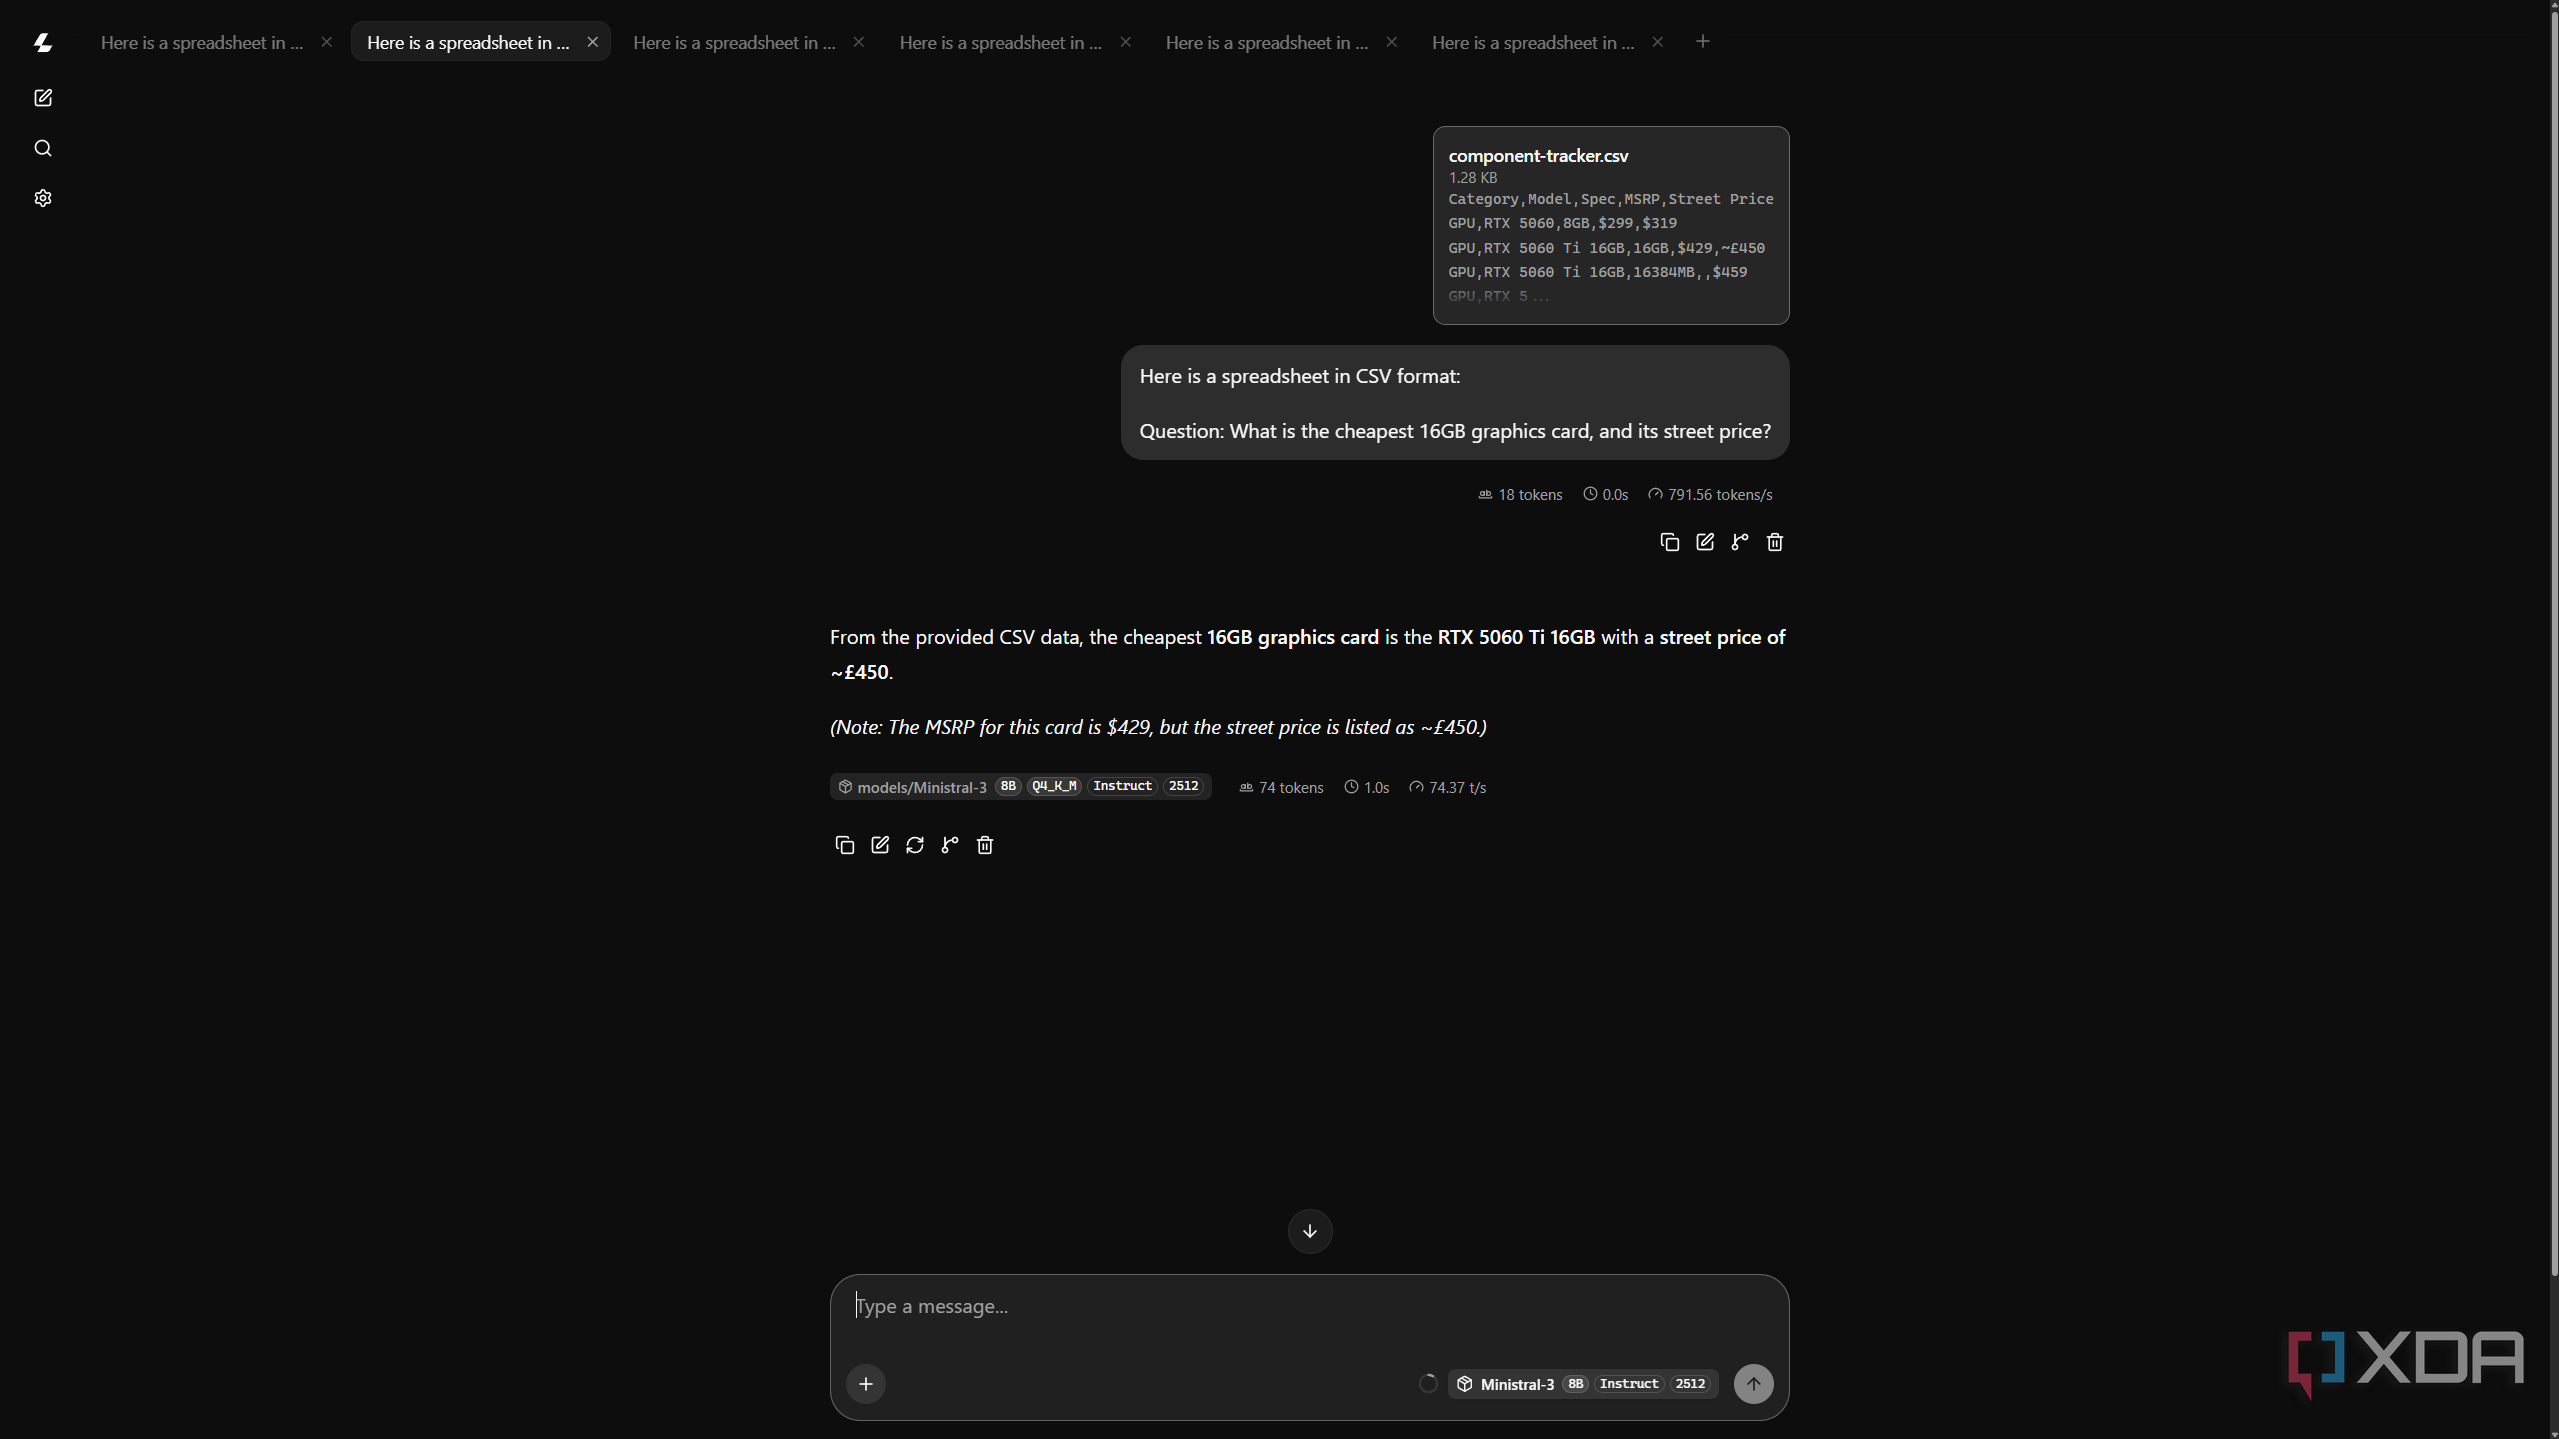The height and width of the screenshot is (1439, 2559).
Task: Open Ministral-3 model selector in message box
Action: tap(1583, 1384)
